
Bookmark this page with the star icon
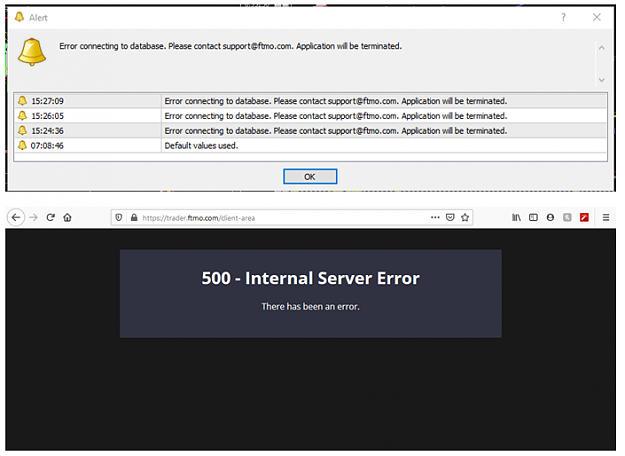point(465,217)
